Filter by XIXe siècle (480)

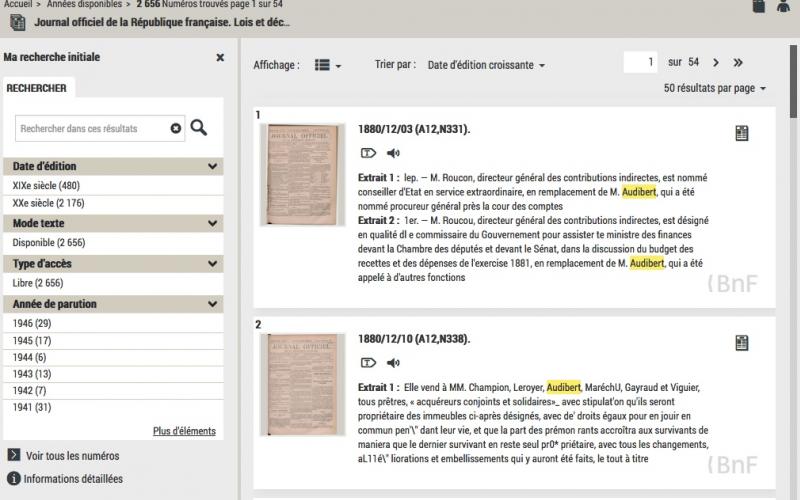point(46,186)
